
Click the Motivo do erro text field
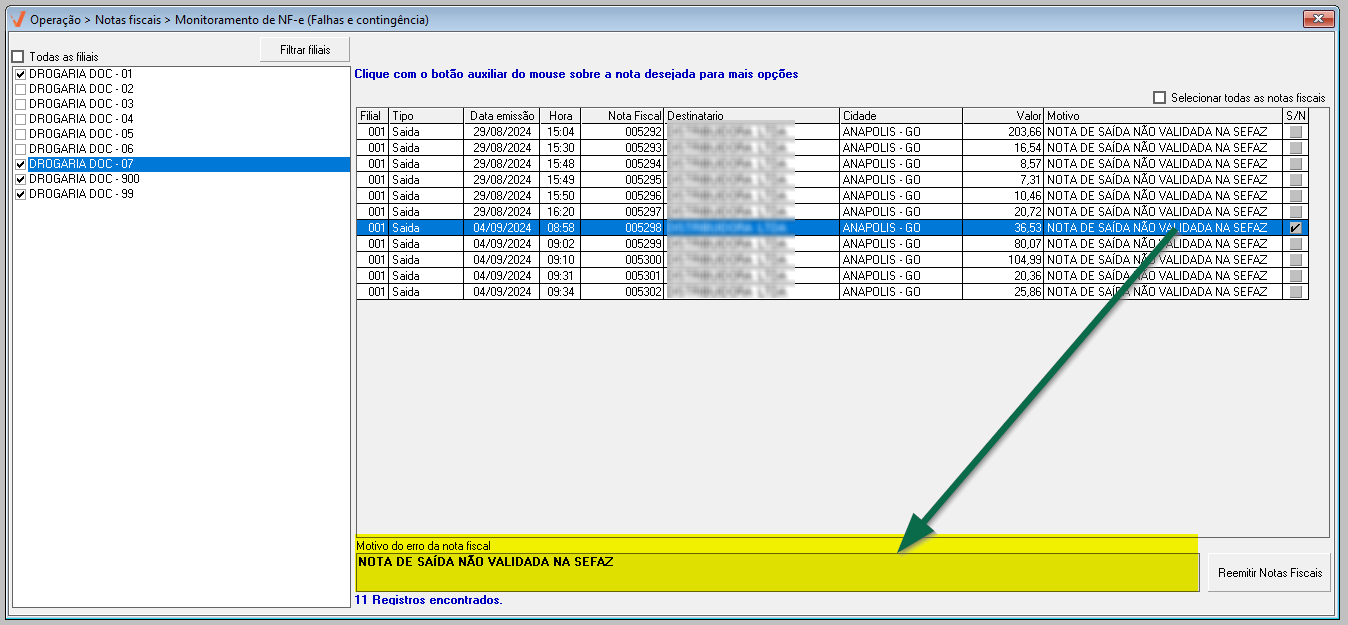click(777, 572)
